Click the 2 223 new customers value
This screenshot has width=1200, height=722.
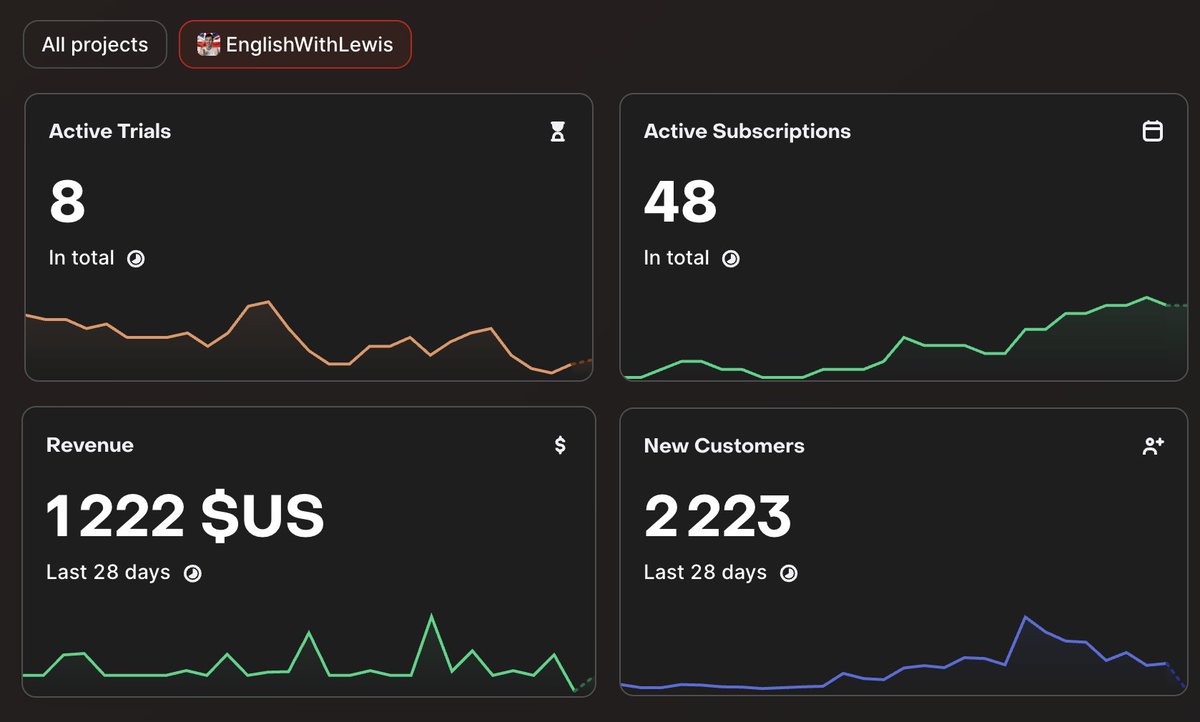click(718, 517)
